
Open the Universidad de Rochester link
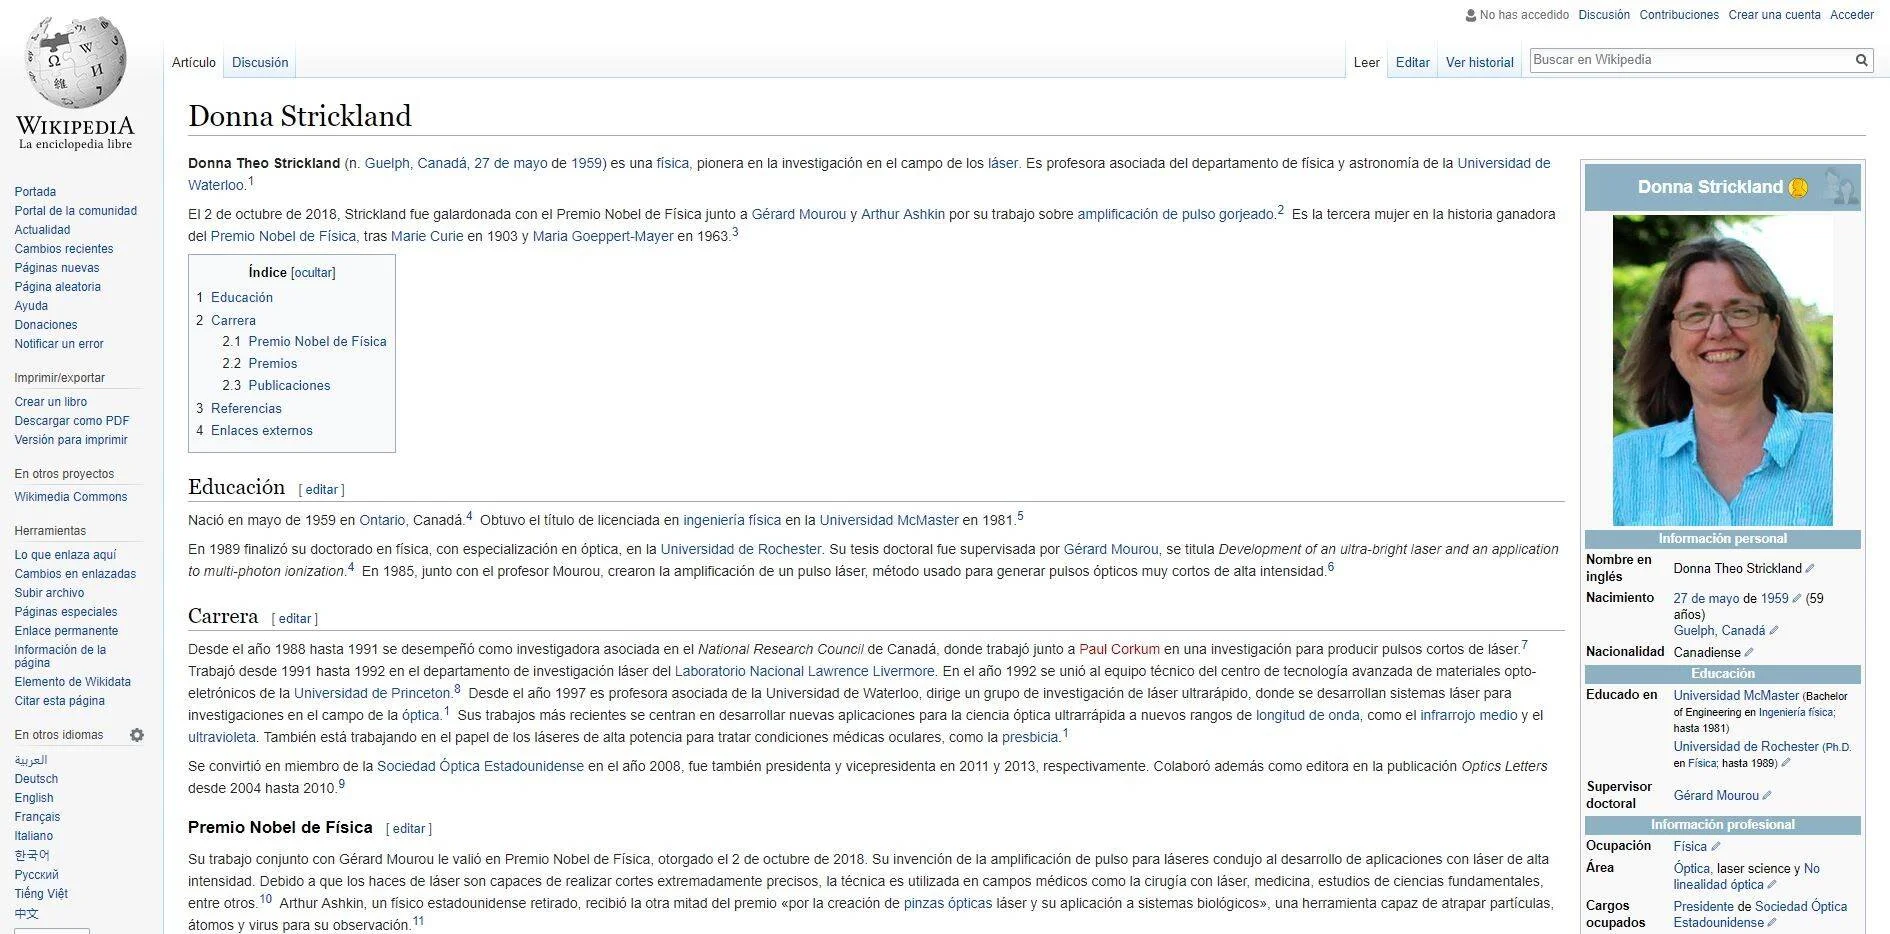pyautogui.click(x=741, y=549)
